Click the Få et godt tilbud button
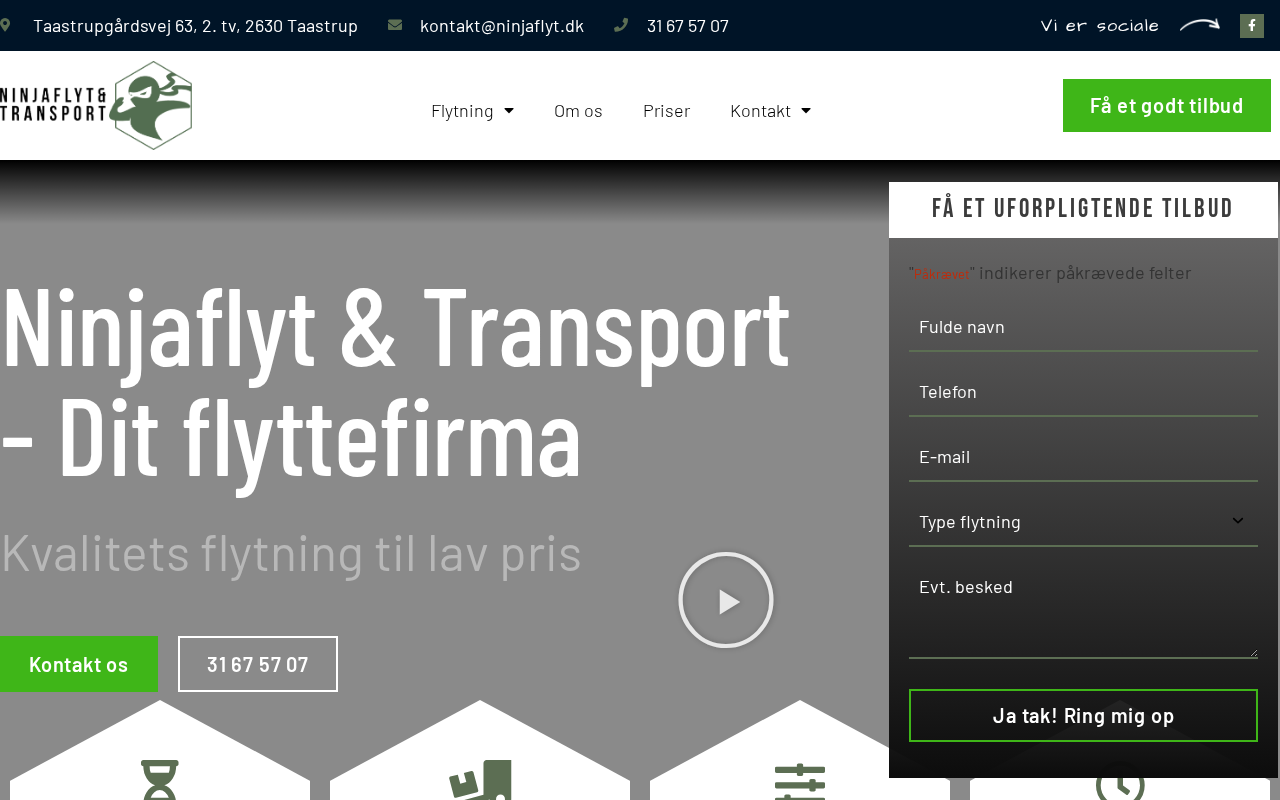The width and height of the screenshot is (1280, 800). tap(1167, 105)
